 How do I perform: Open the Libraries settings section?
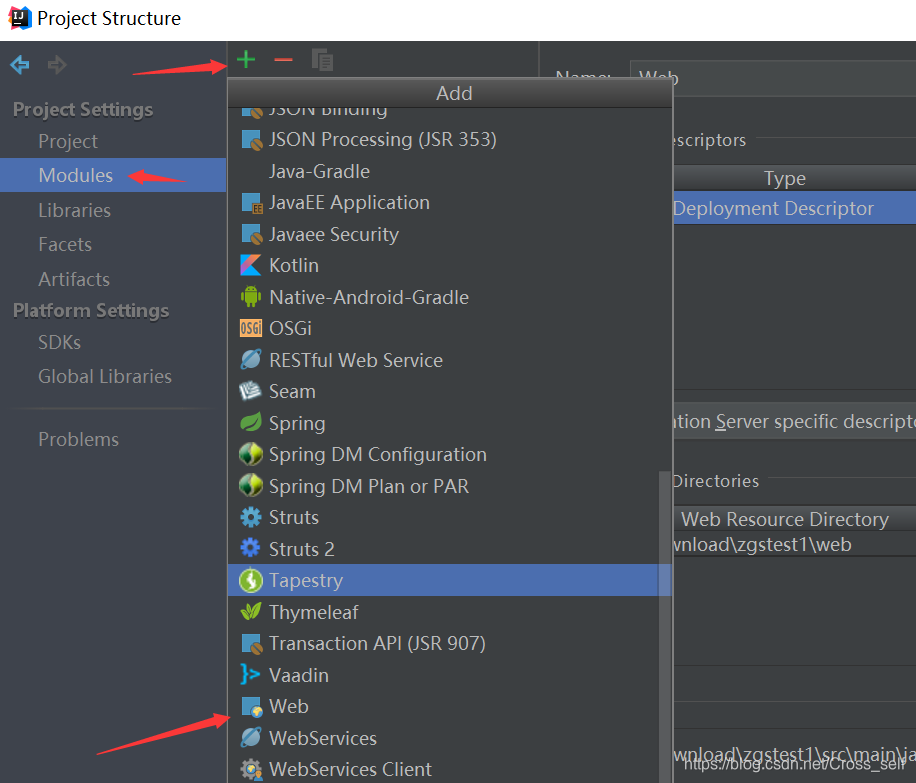pyautogui.click(x=74, y=210)
